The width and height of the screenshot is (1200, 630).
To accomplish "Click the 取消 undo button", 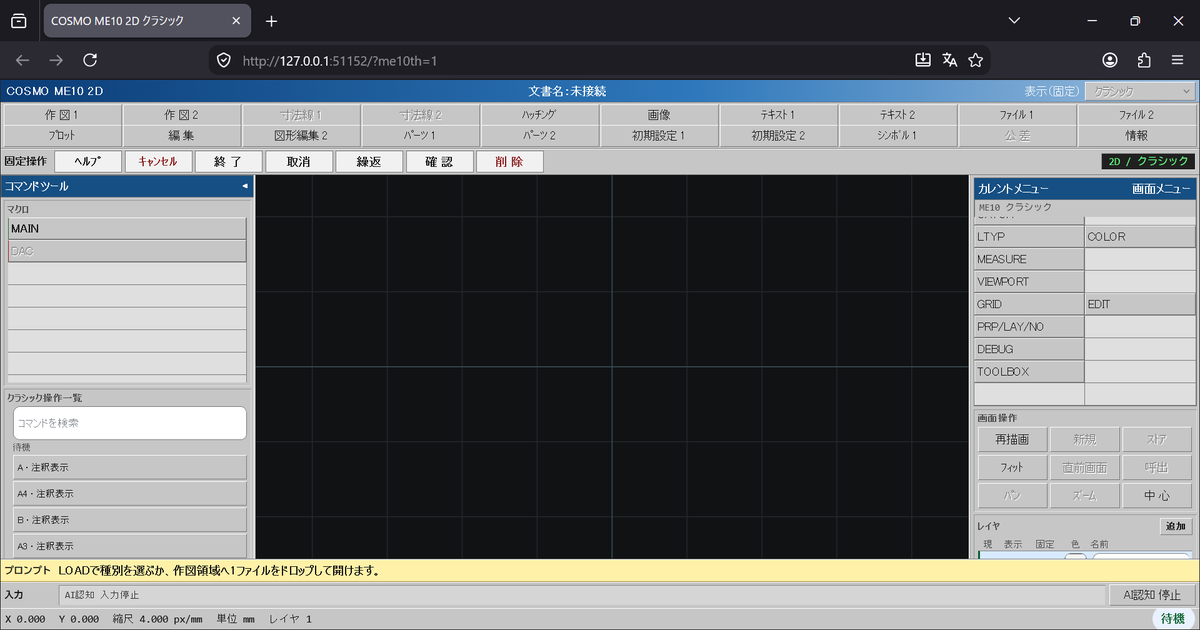I will 298,161.
